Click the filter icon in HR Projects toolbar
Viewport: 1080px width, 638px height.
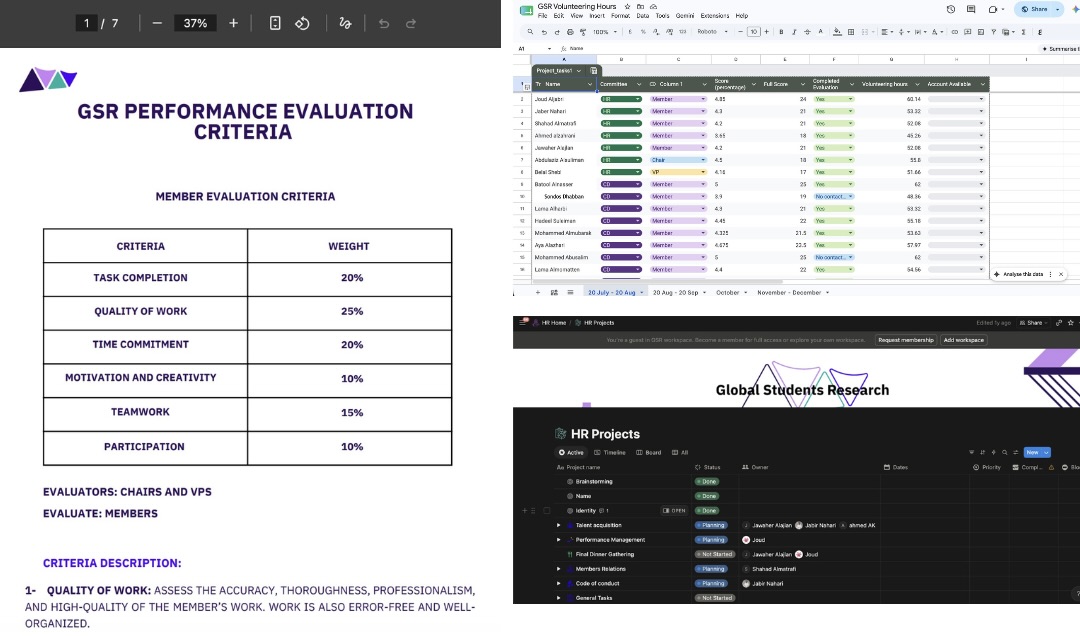pos(972,453)
